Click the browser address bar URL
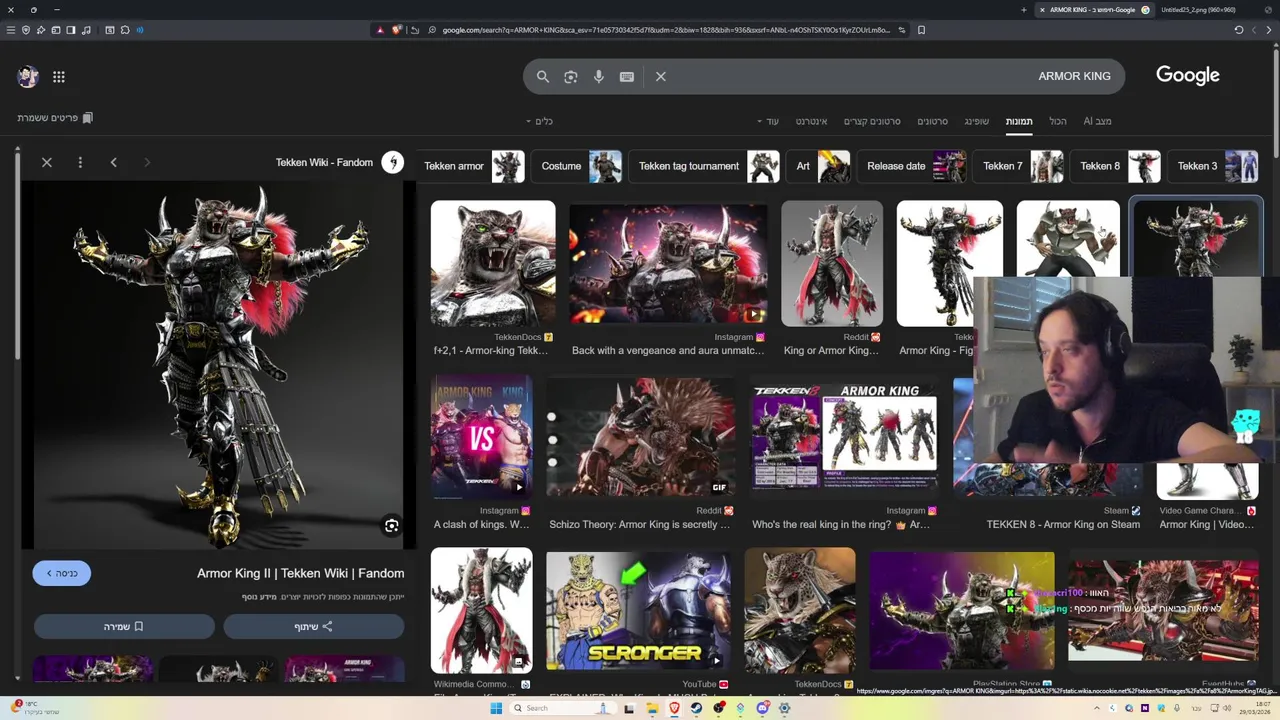Image resolution: width=1280 pixels, height=720 pixels. coord(665,30)
